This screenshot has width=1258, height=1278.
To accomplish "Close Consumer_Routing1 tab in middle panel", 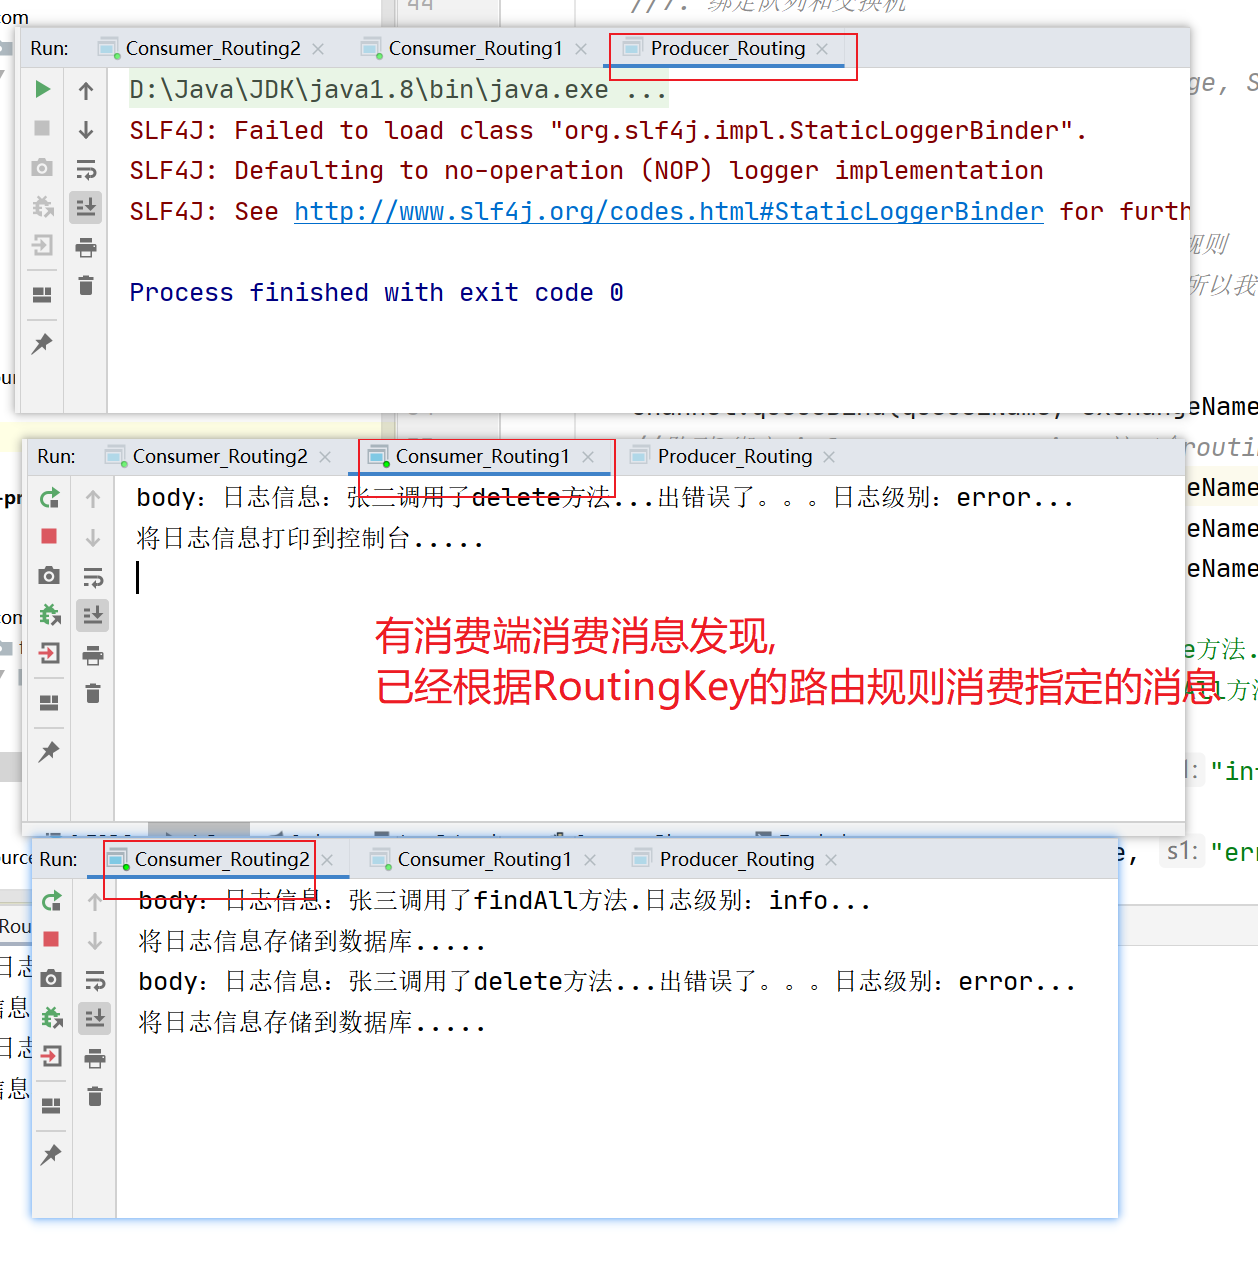I will click(x=588, y=456).
